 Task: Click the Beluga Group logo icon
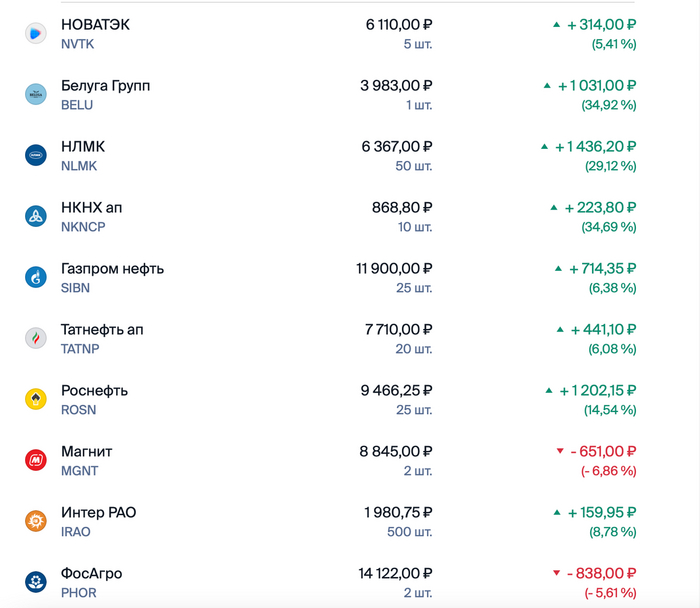click(x=36, y=94)
